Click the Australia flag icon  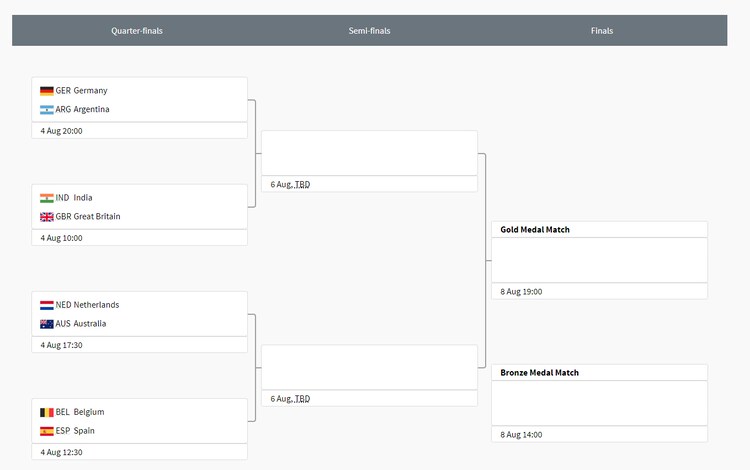[46, 324]
